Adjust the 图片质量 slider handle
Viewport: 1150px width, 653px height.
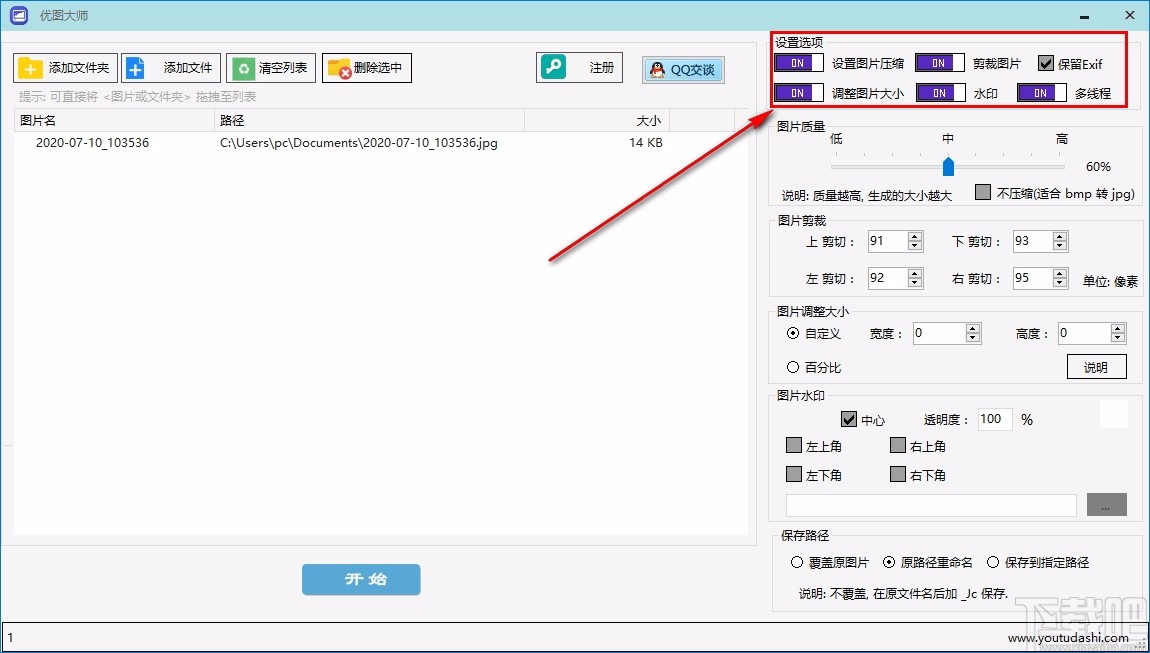pos(948,167)
